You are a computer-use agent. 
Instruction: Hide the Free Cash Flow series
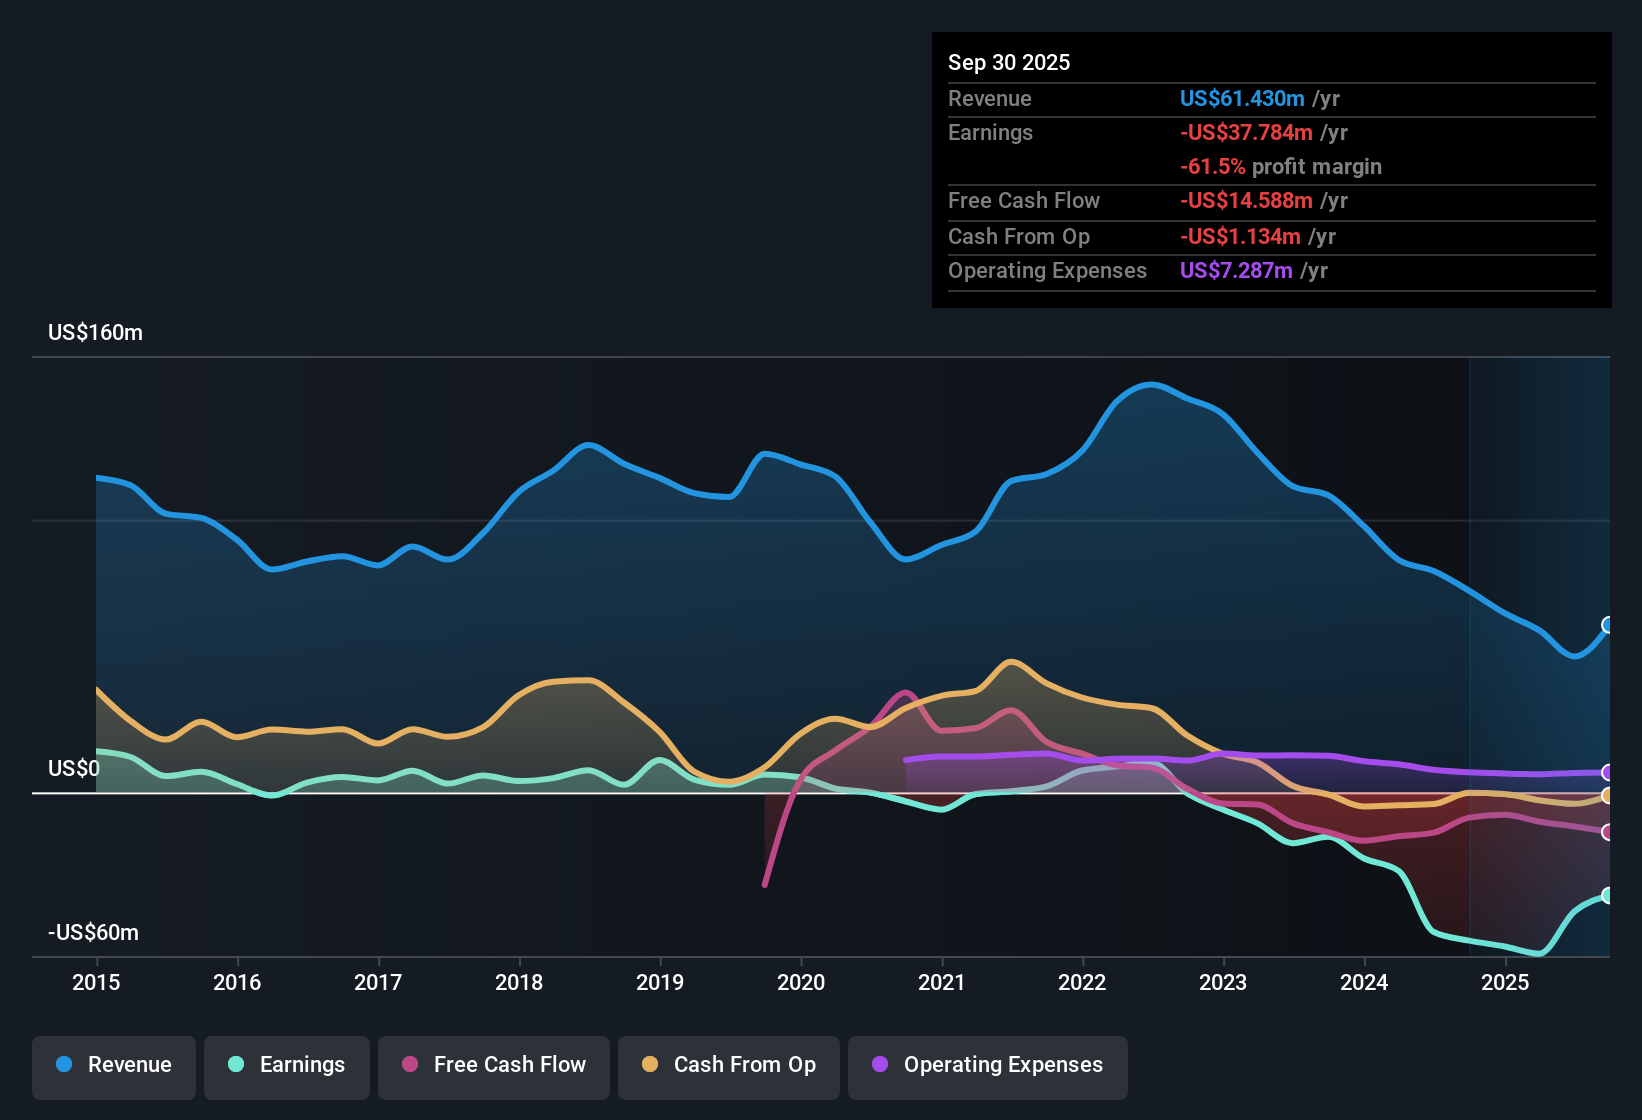tap(493, 1065)
